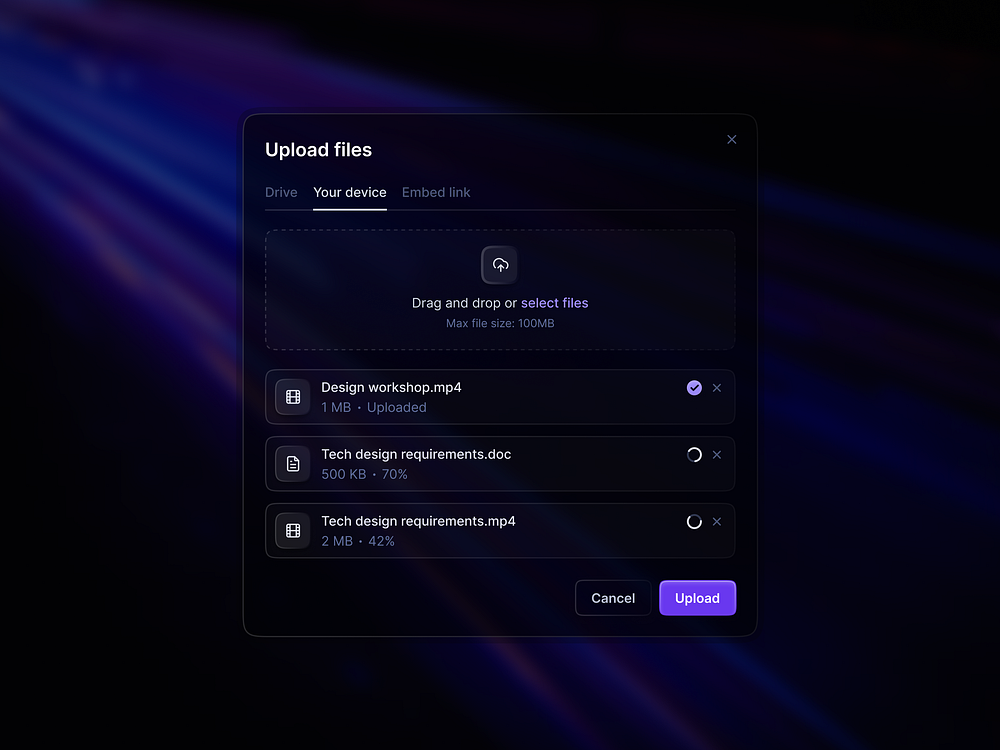
Task: Open the Embed link tab
Action: coord(436,193)
